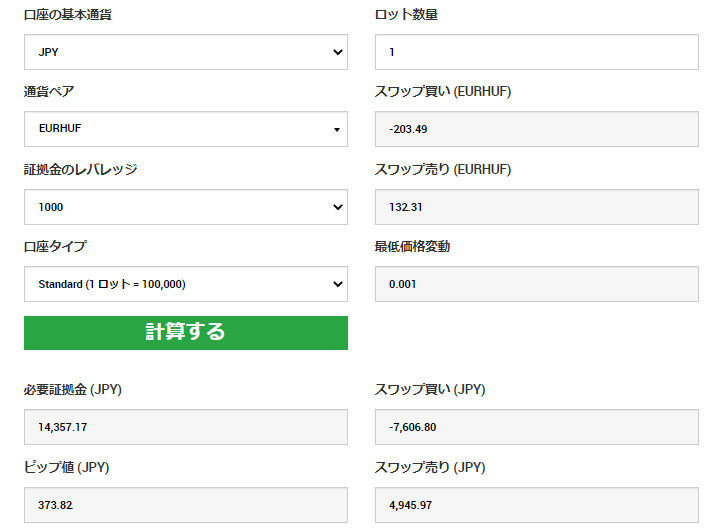Click the 口座の基本通貨 label
Viewport: 714px width, 528px height.
pos(68,15)
